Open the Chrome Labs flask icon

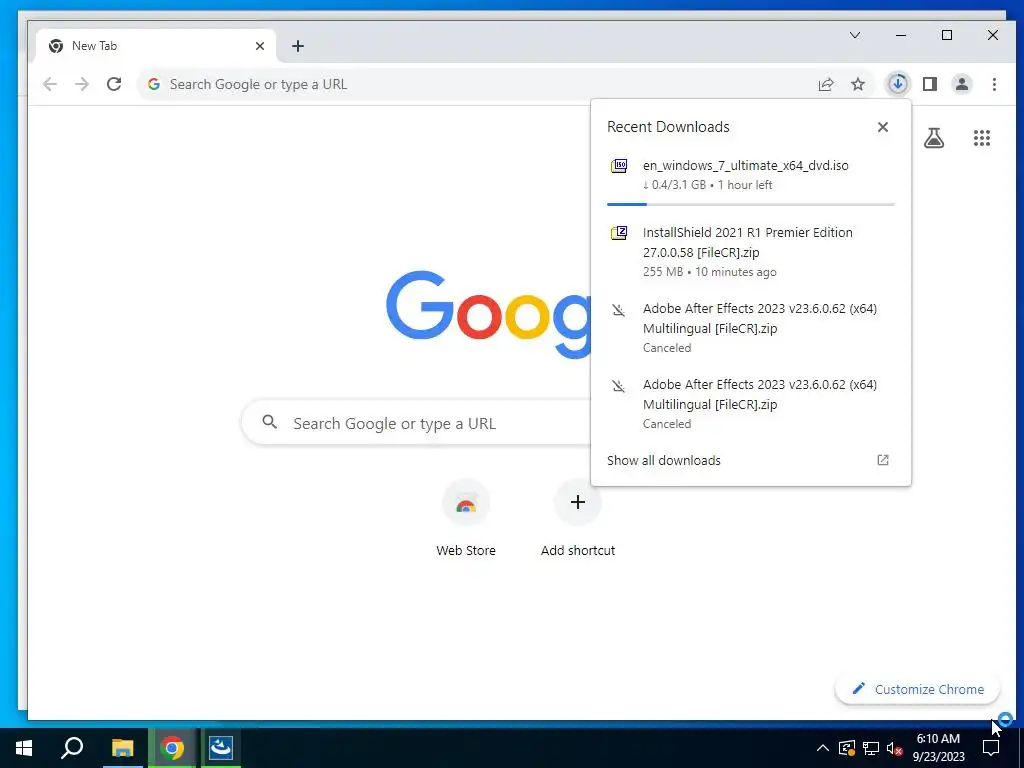[934, 138]
